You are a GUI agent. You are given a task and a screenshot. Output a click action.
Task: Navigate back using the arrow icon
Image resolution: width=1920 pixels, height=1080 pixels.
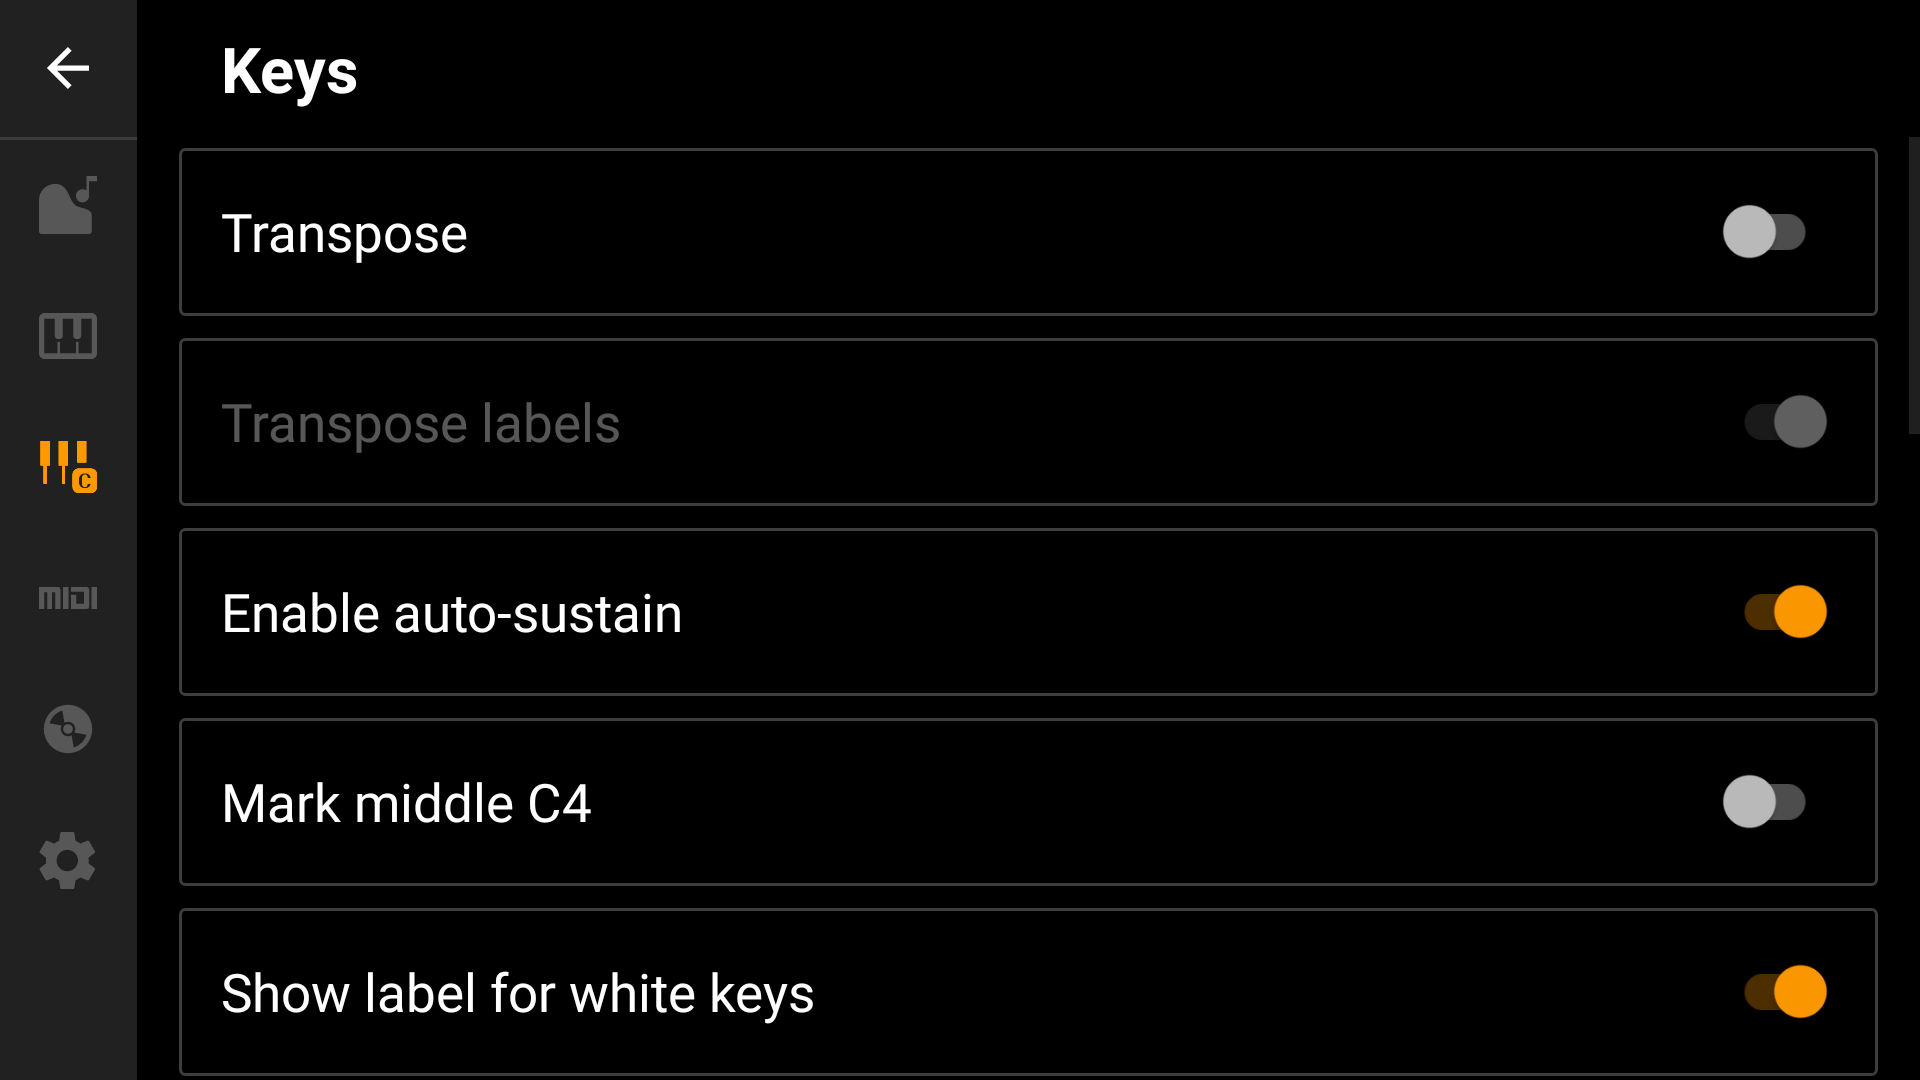67,68
